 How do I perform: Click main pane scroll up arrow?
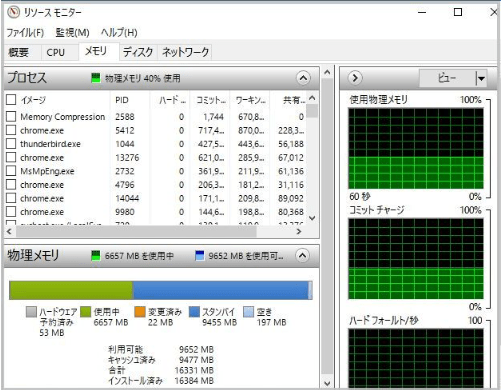[327, 72]
